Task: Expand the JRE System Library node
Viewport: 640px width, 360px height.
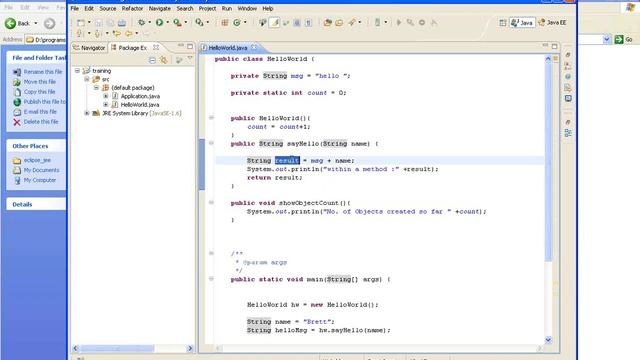Action: point(87,113)
